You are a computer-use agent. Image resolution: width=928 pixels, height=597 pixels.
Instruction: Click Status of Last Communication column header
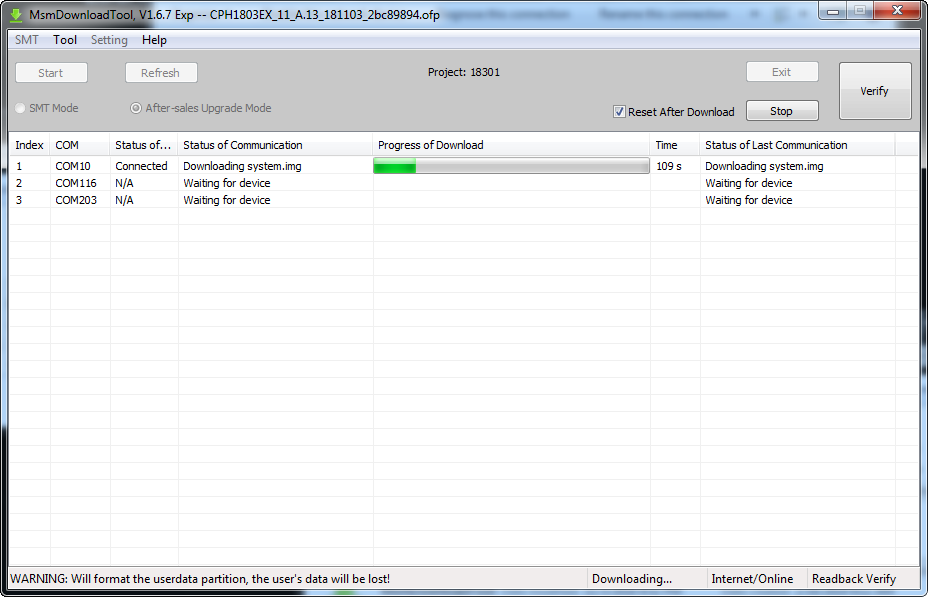(x=797, y=145)
